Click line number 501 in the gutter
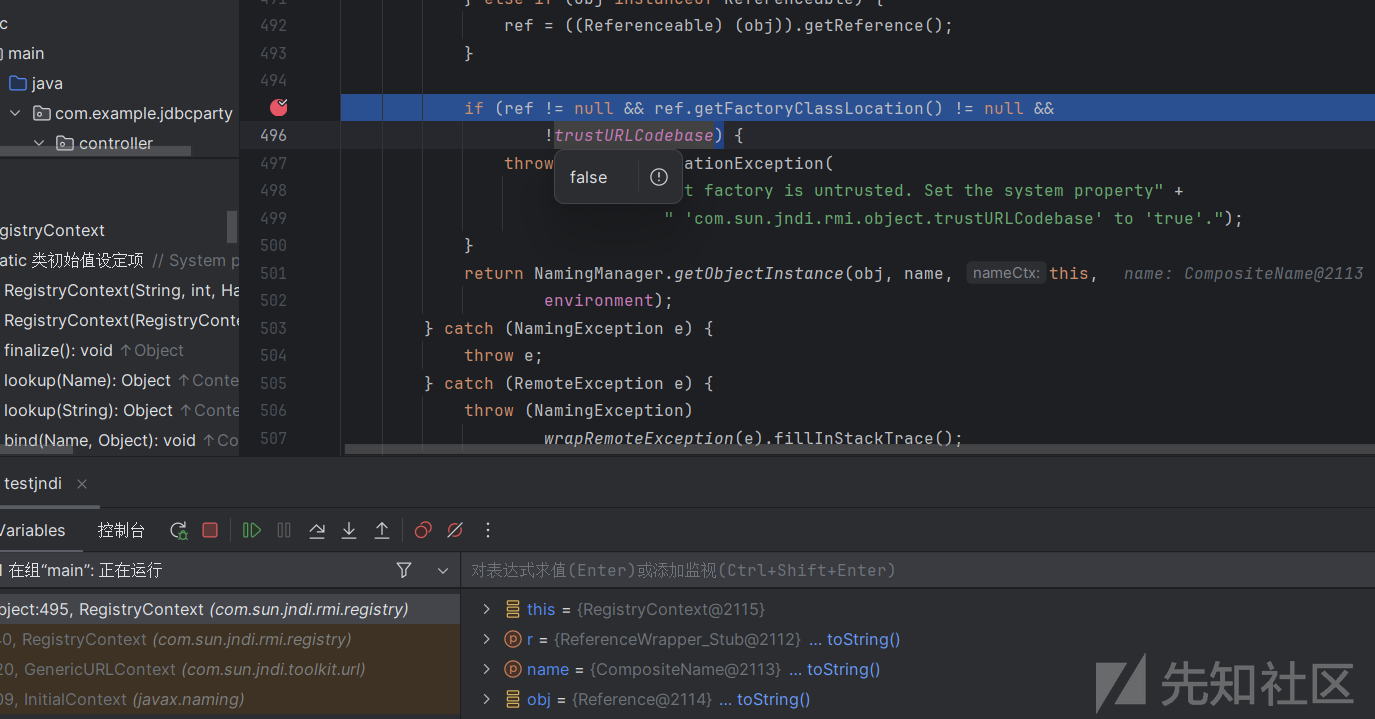 (273, 272)
